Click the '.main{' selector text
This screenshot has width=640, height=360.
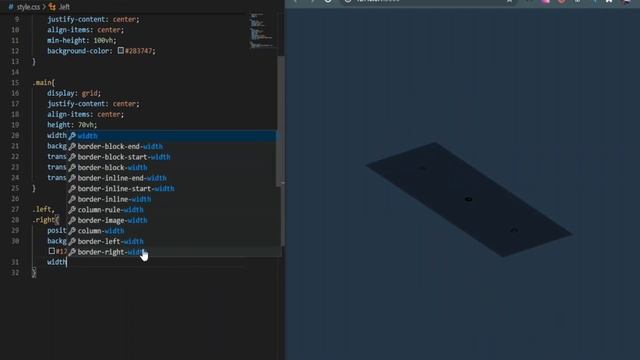click(x=44, y=82)
